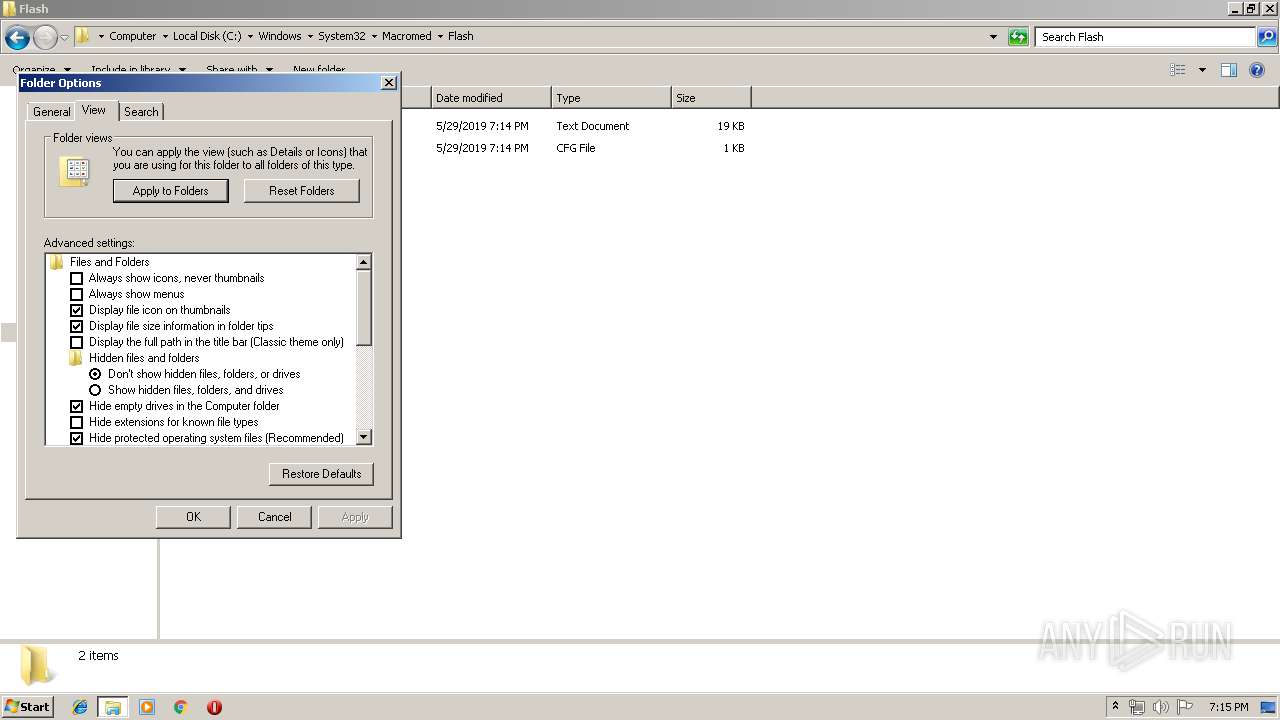The height and width of the screenshot is (720, 1280).
Task: Uncheck Hide protected operating system files
Action: coord(76,438)
